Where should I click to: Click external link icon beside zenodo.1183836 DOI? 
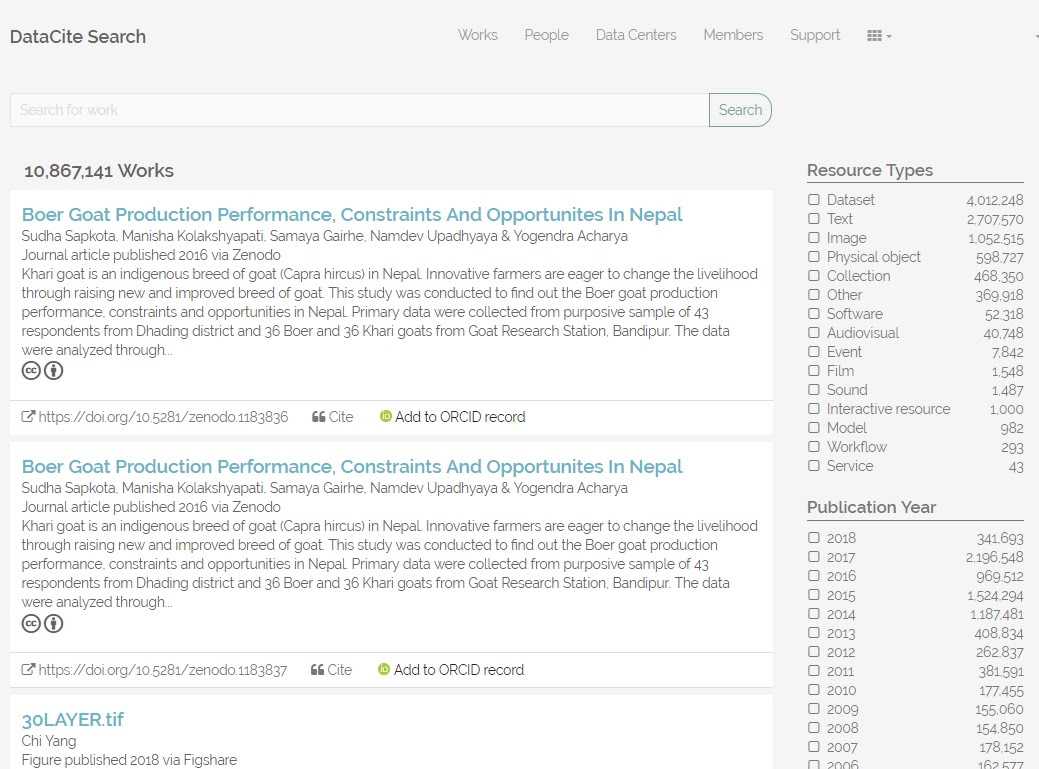tap(28, 417)
